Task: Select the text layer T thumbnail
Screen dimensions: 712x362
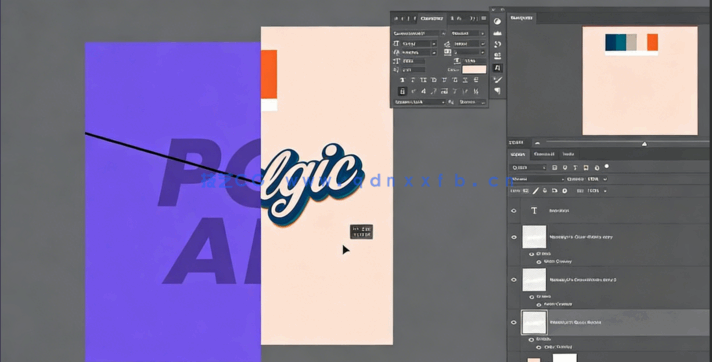Action: pos(534,211)
